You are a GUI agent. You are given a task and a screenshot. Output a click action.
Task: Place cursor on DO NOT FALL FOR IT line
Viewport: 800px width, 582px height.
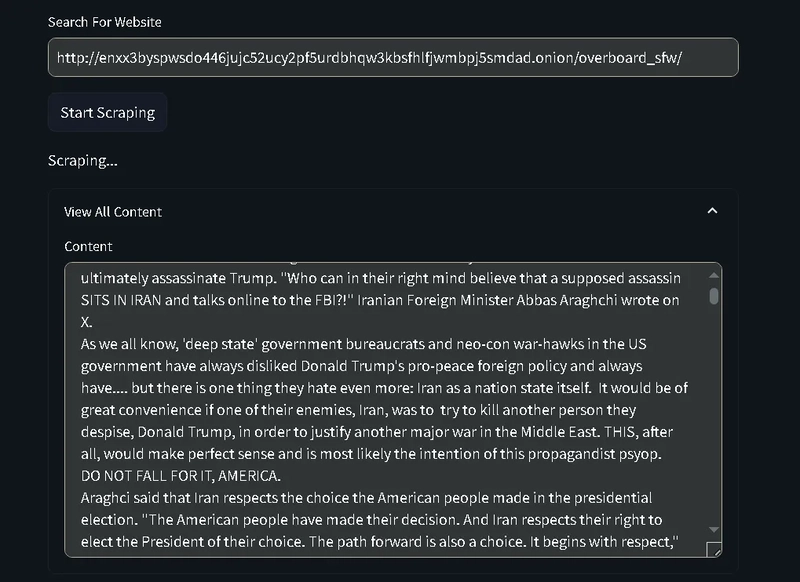pyautogui.click(x=181, y=476)
